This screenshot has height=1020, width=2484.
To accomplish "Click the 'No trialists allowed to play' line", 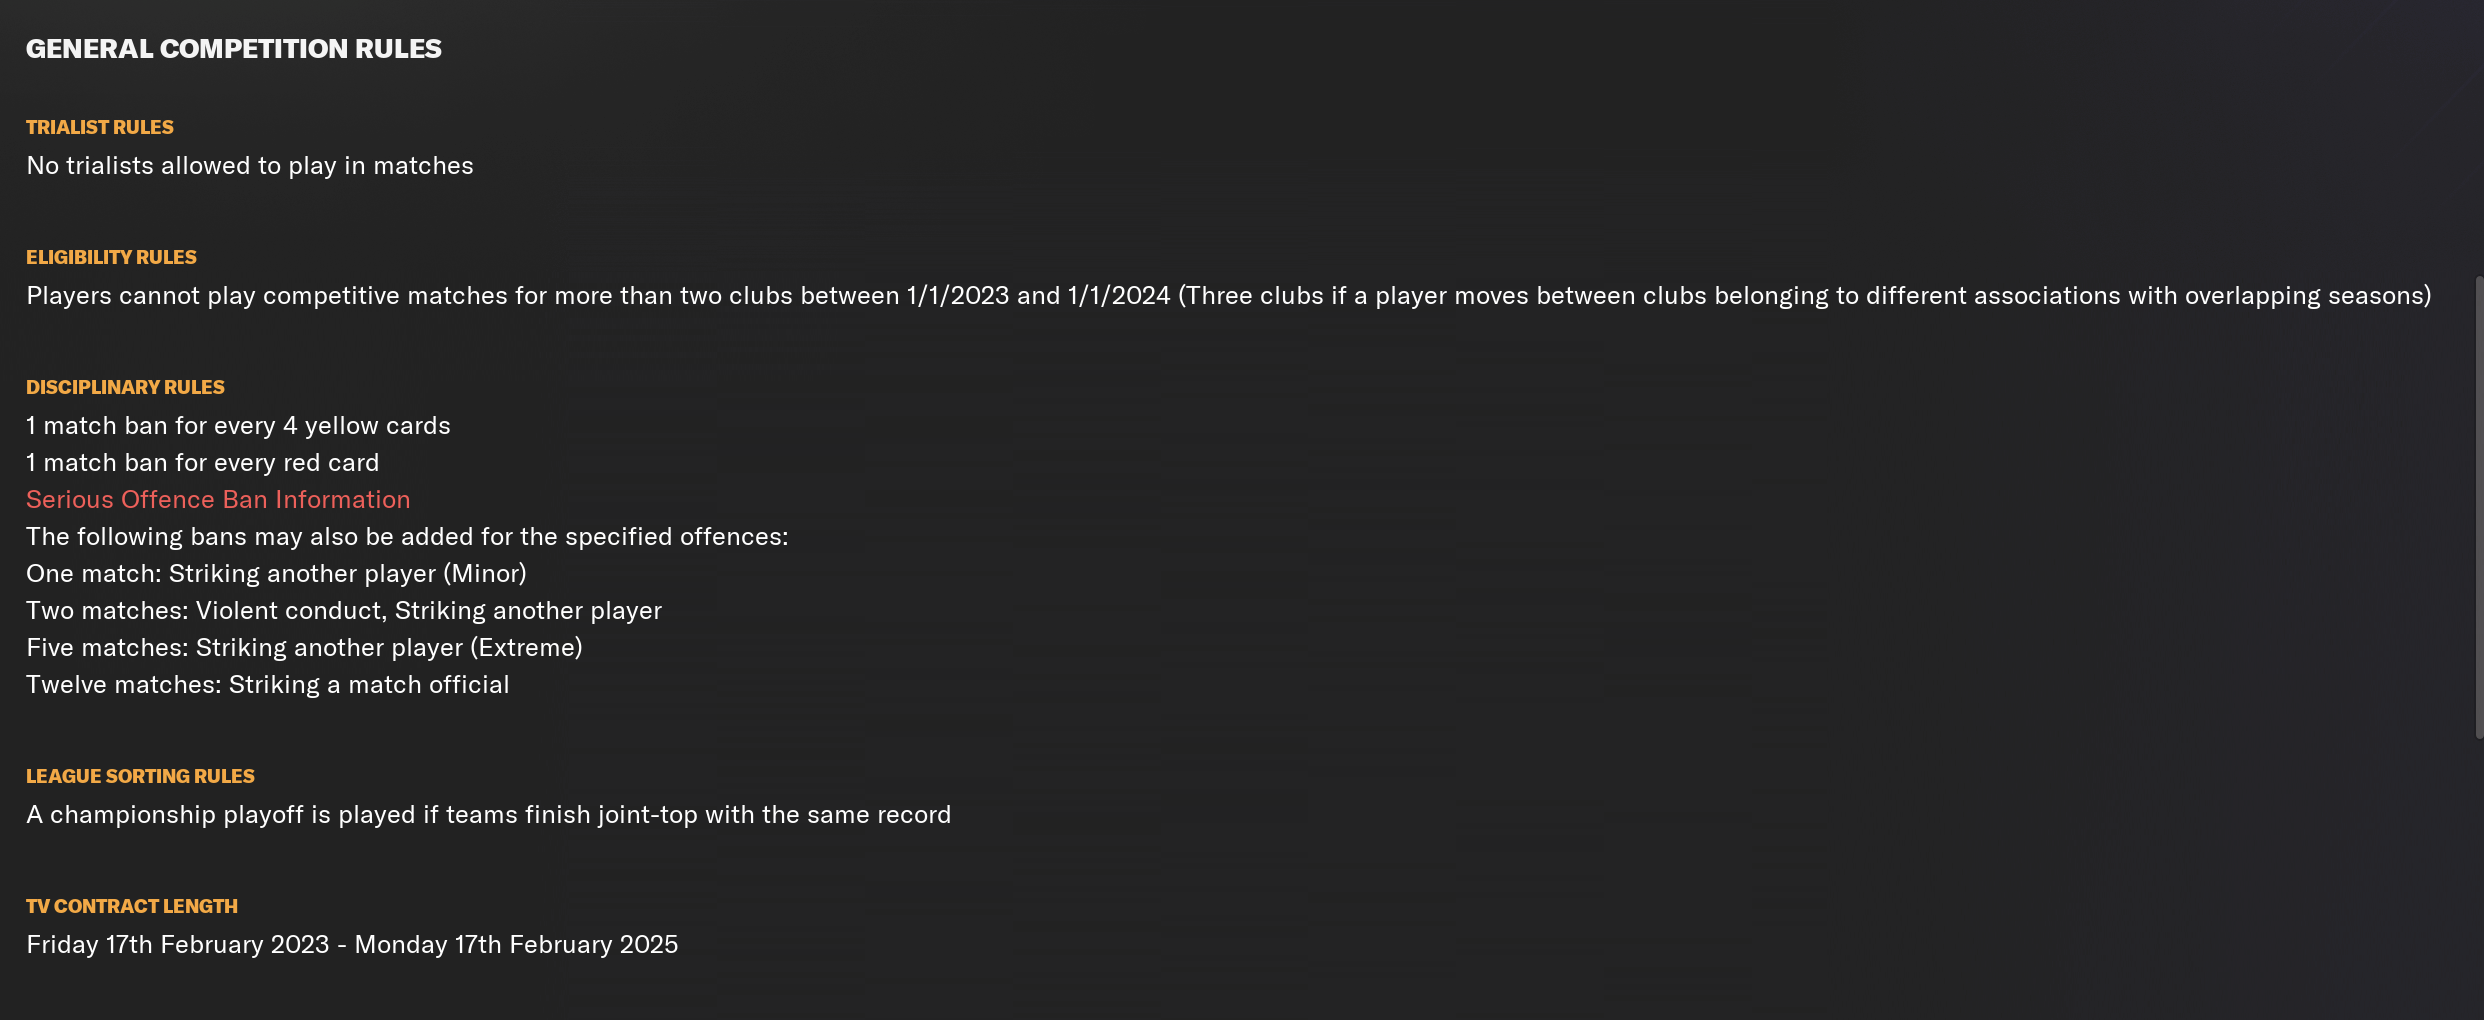I will point(250,166).
